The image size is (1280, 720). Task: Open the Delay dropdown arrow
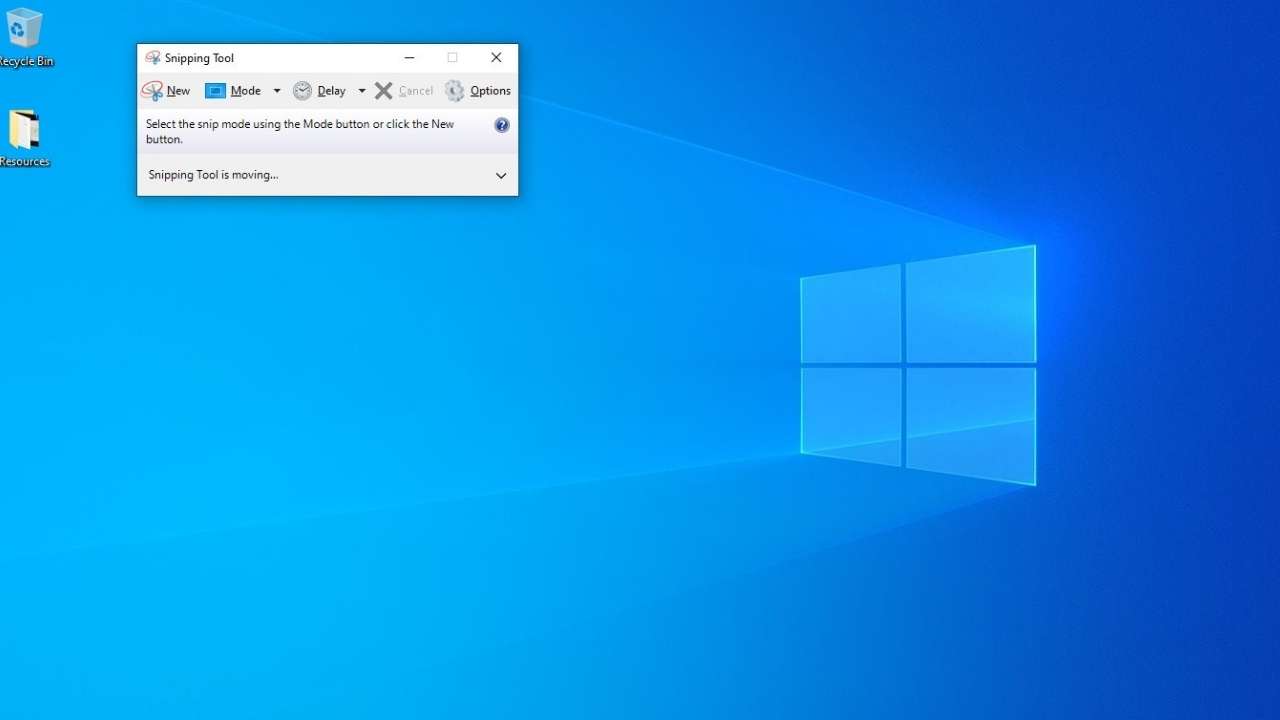pyautogui.click(x=363, y=91)
